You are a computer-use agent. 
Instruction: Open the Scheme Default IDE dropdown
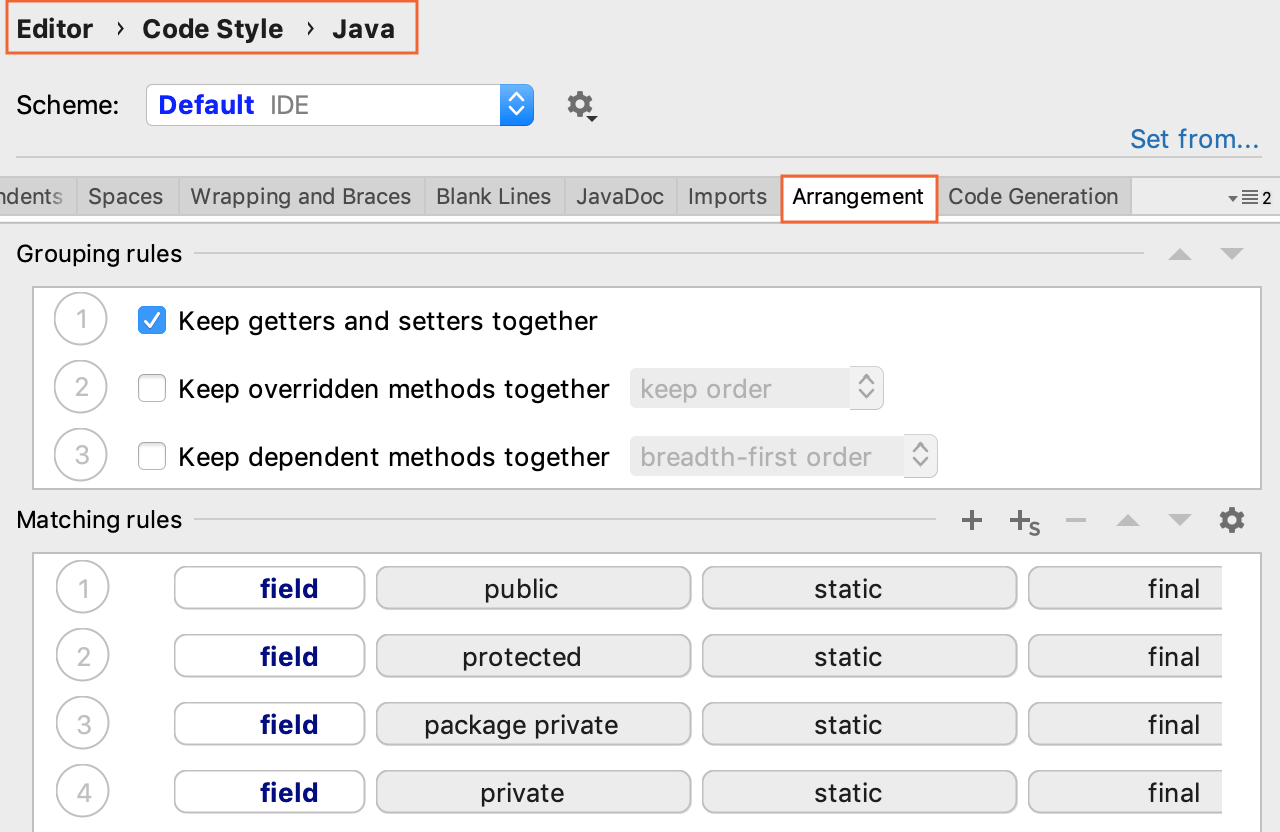pos(340,105)
